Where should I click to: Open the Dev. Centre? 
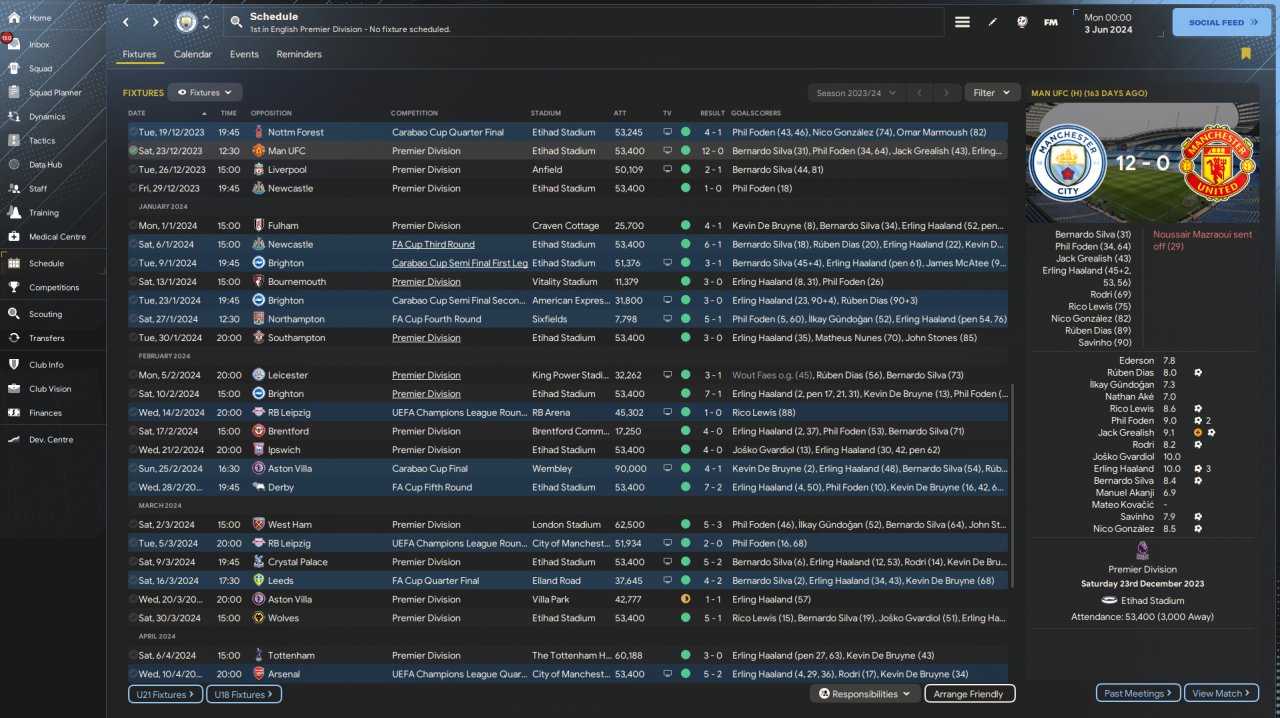coord(50,440)
